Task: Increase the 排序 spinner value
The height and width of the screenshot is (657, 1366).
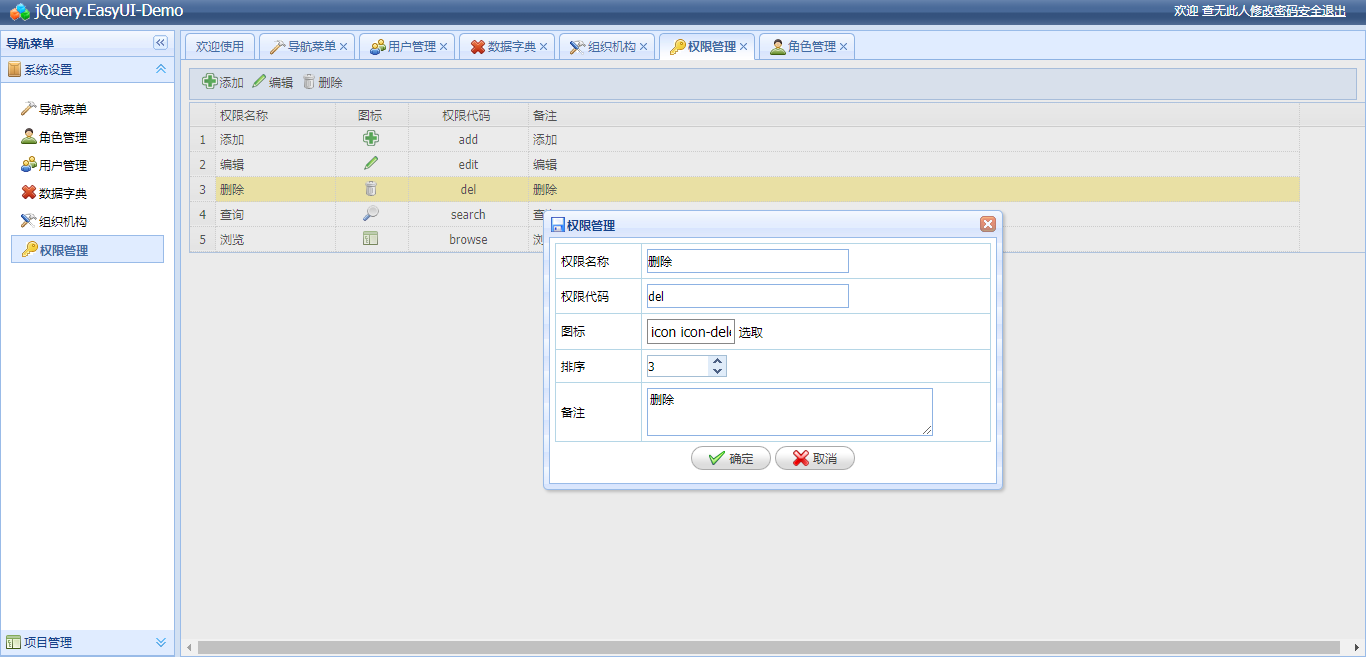Action: tap(717, 361)
